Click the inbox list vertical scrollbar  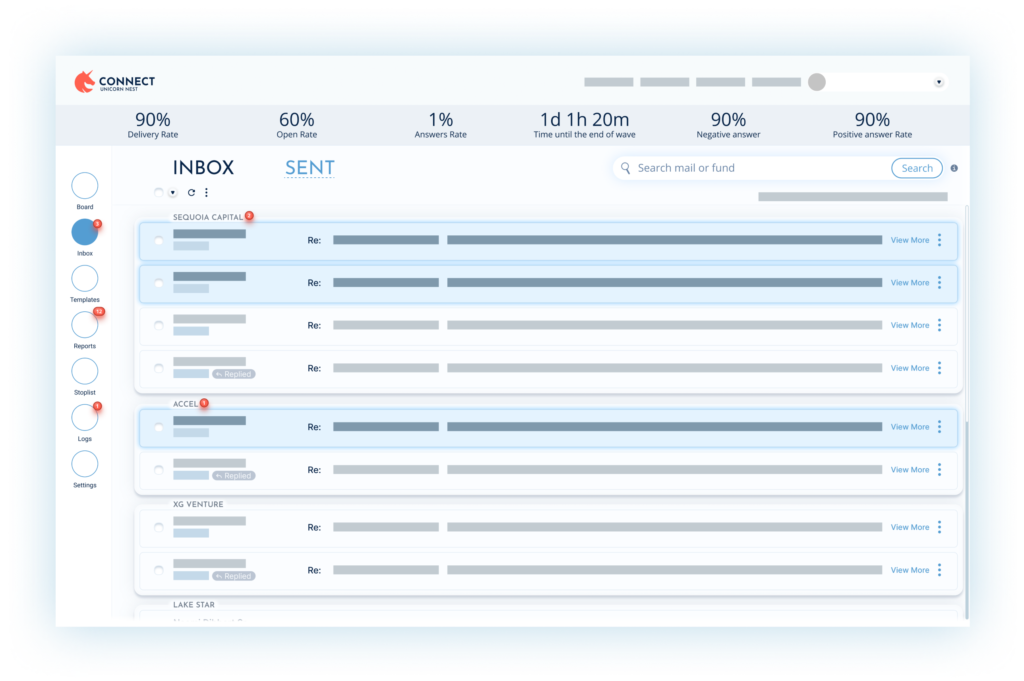967,411
